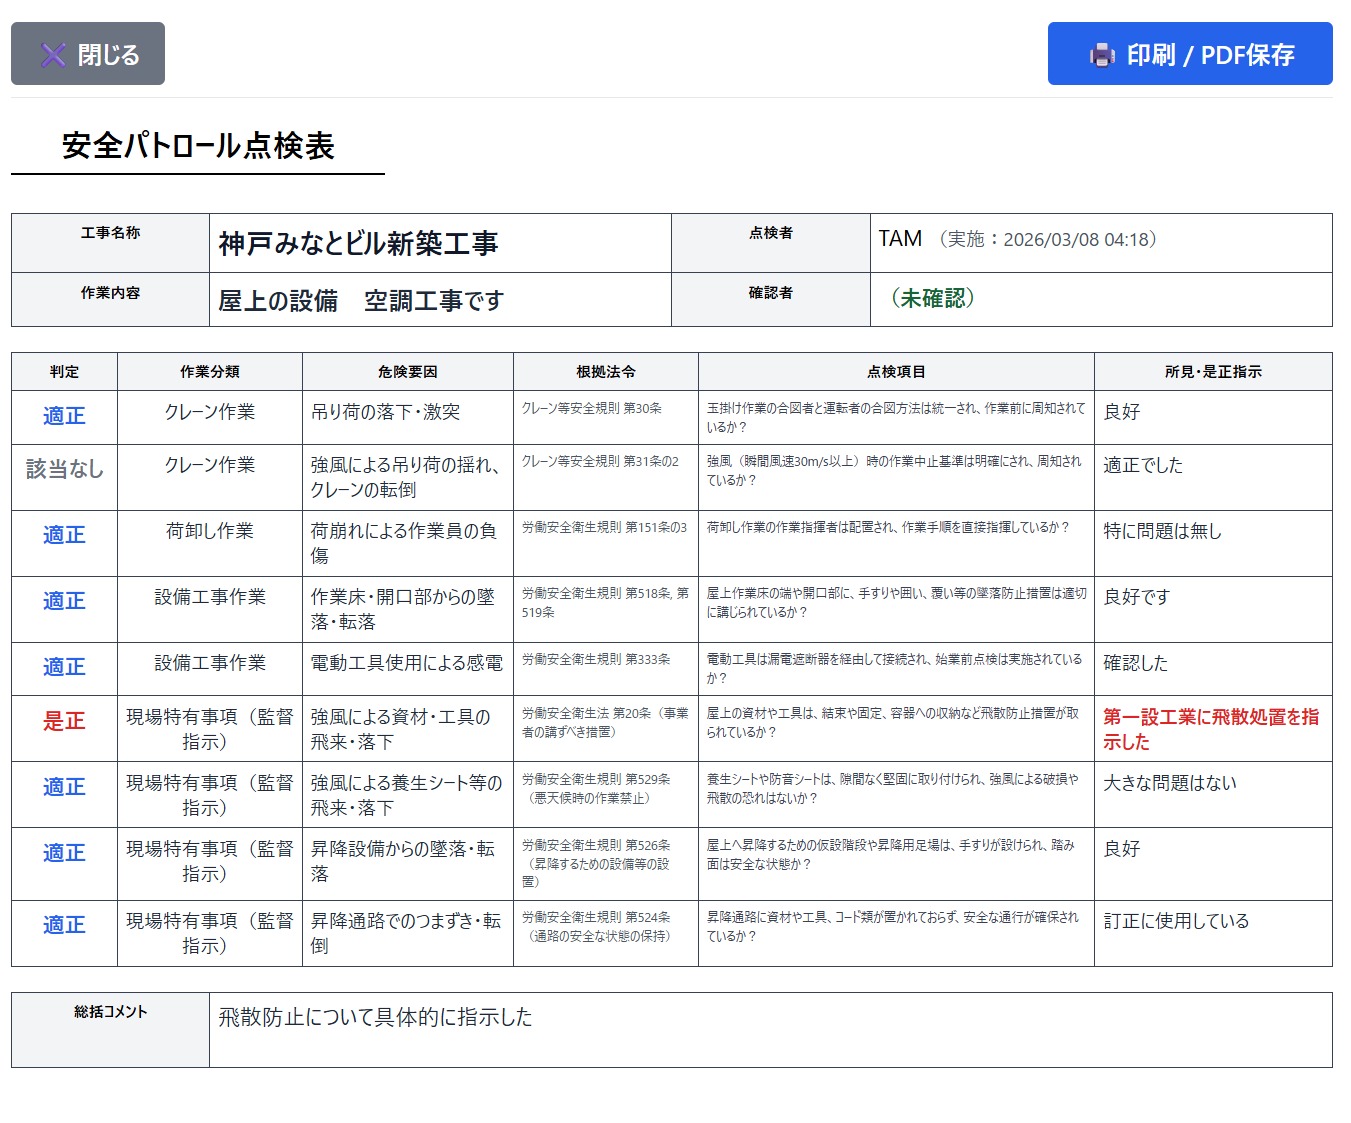Click the printer icon on the print button
The image size is (1351, 1123).
click(1101, 55)
